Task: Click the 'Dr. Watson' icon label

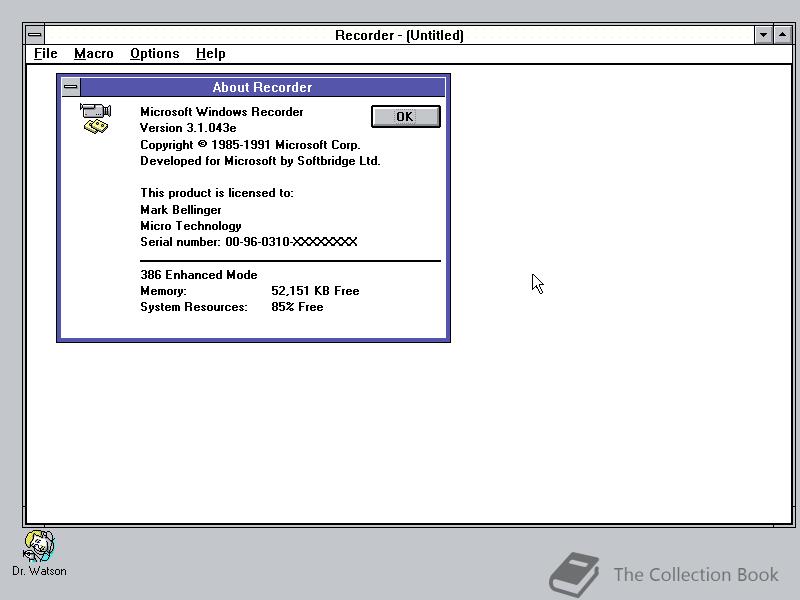Action: pos(39,571)
